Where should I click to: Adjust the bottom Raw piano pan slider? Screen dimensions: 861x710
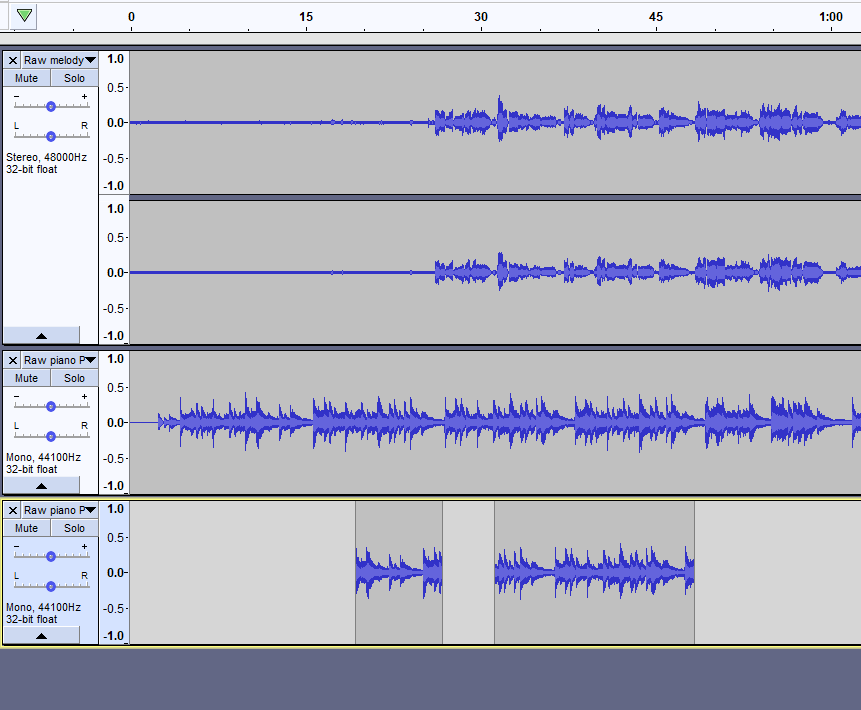click(x=51, y=586)
